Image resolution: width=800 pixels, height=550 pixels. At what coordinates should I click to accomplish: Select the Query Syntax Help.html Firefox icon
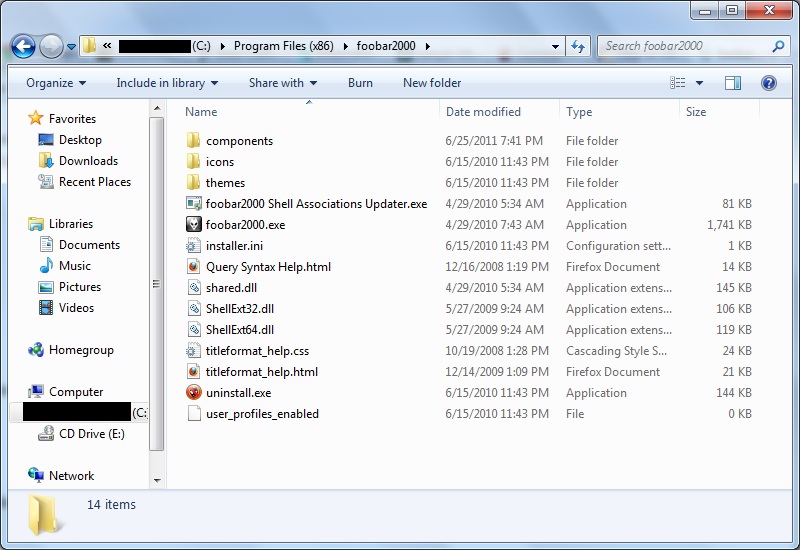click(193, 266)
